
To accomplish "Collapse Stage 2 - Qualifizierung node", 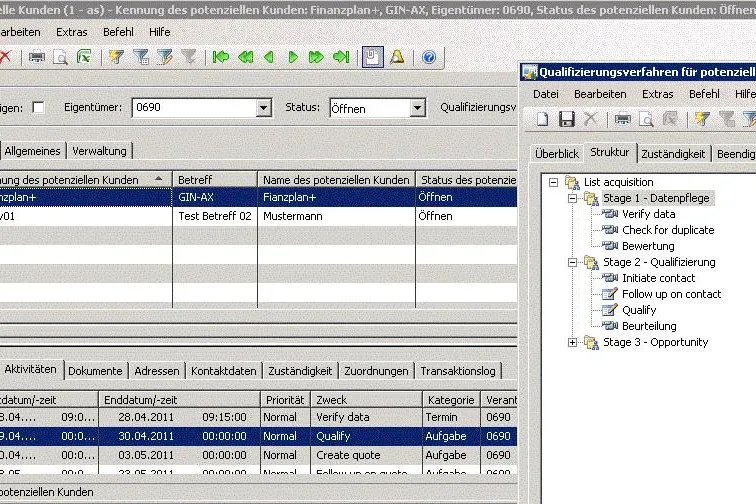I will [572, 262].
